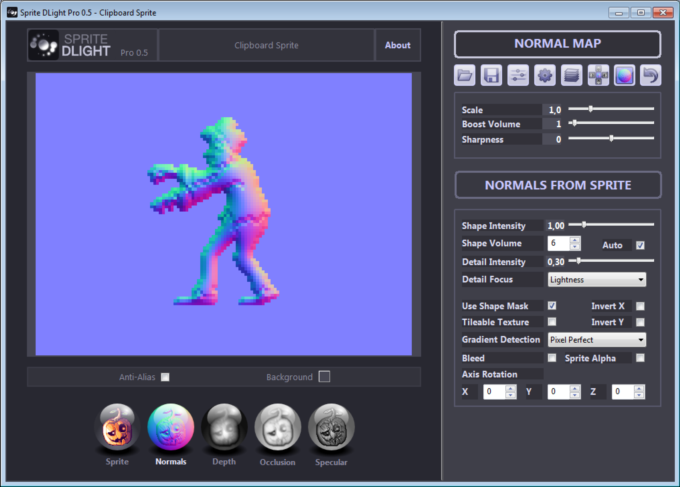Click the zombie normal map preview
The image size is (680, 487).
coord(213,211)
